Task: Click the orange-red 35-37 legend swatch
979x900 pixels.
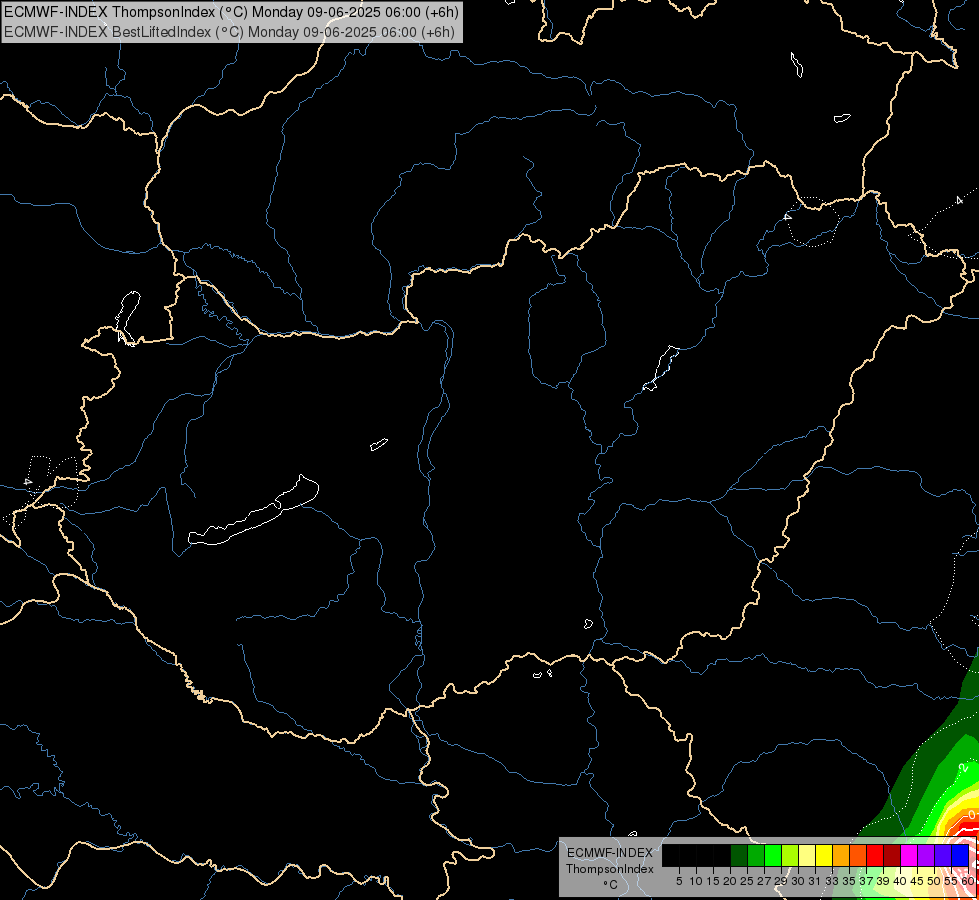Action: tap(858, 856)
